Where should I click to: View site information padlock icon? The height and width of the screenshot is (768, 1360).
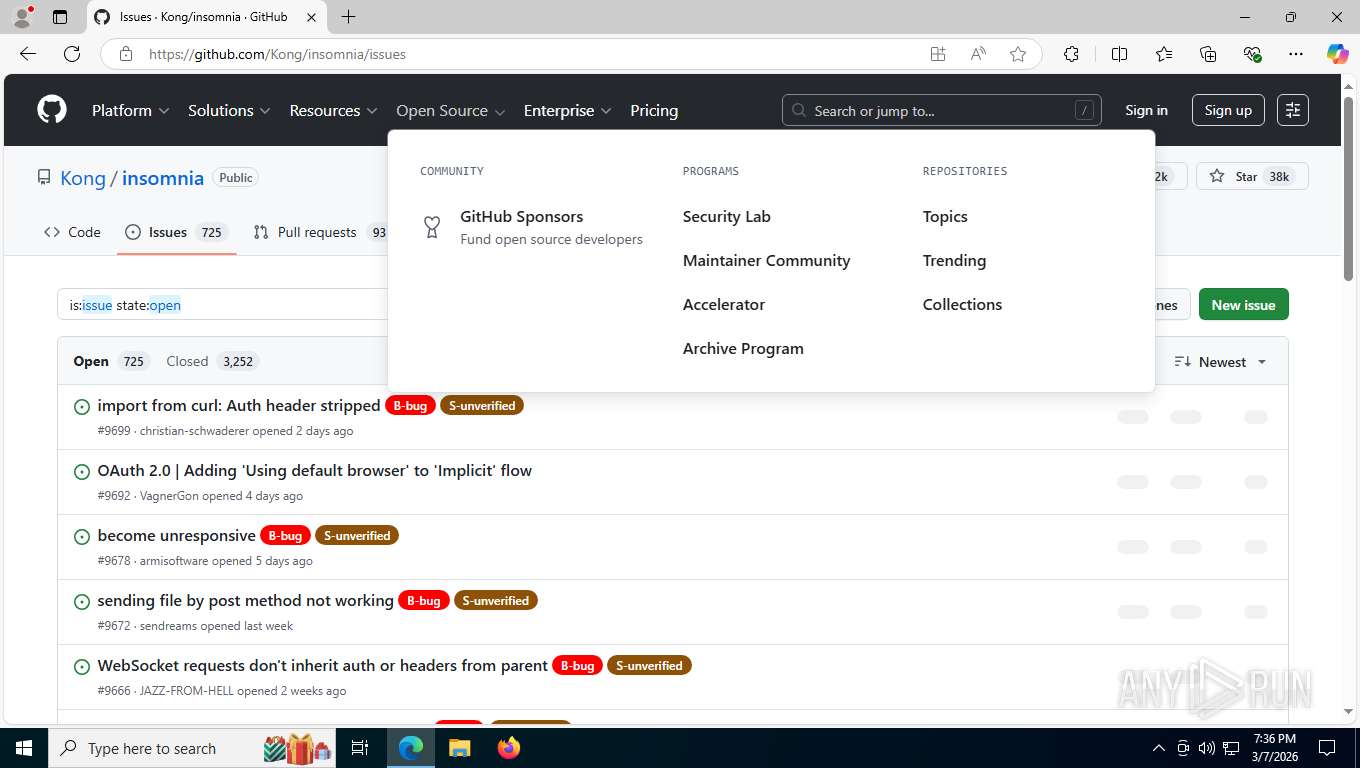click(x=126, y=54)
